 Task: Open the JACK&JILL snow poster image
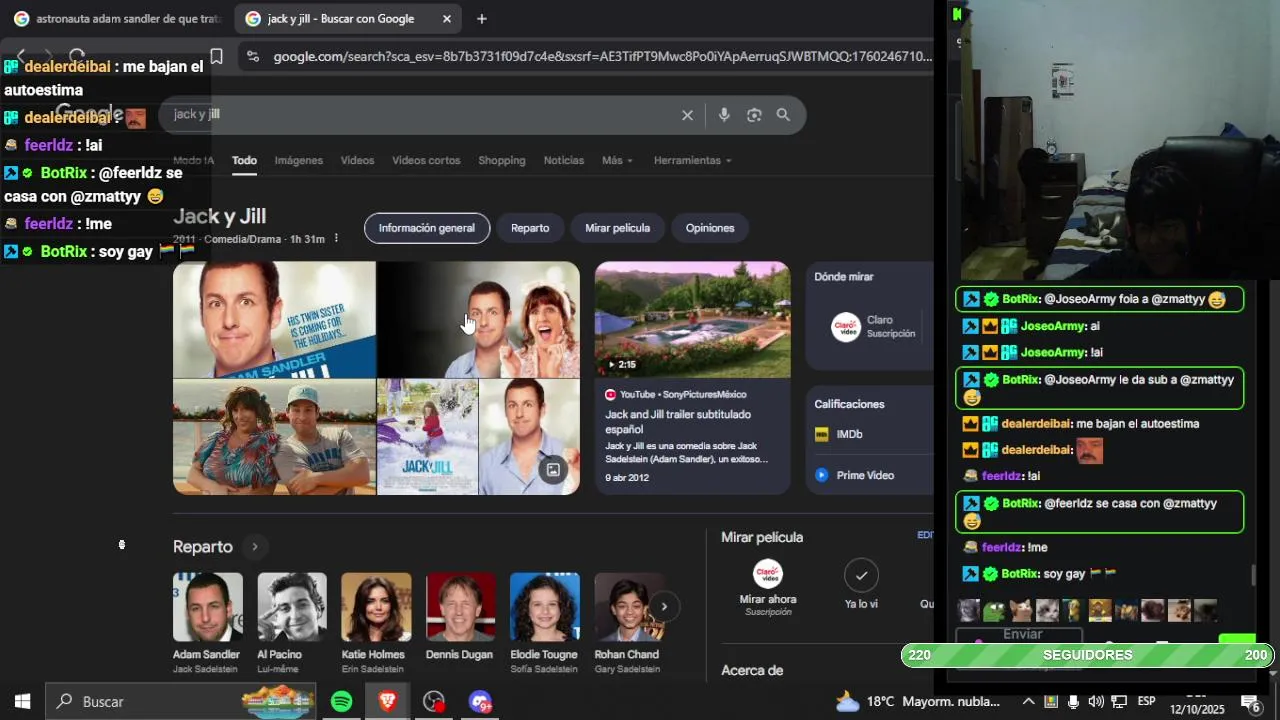(427, 437)
